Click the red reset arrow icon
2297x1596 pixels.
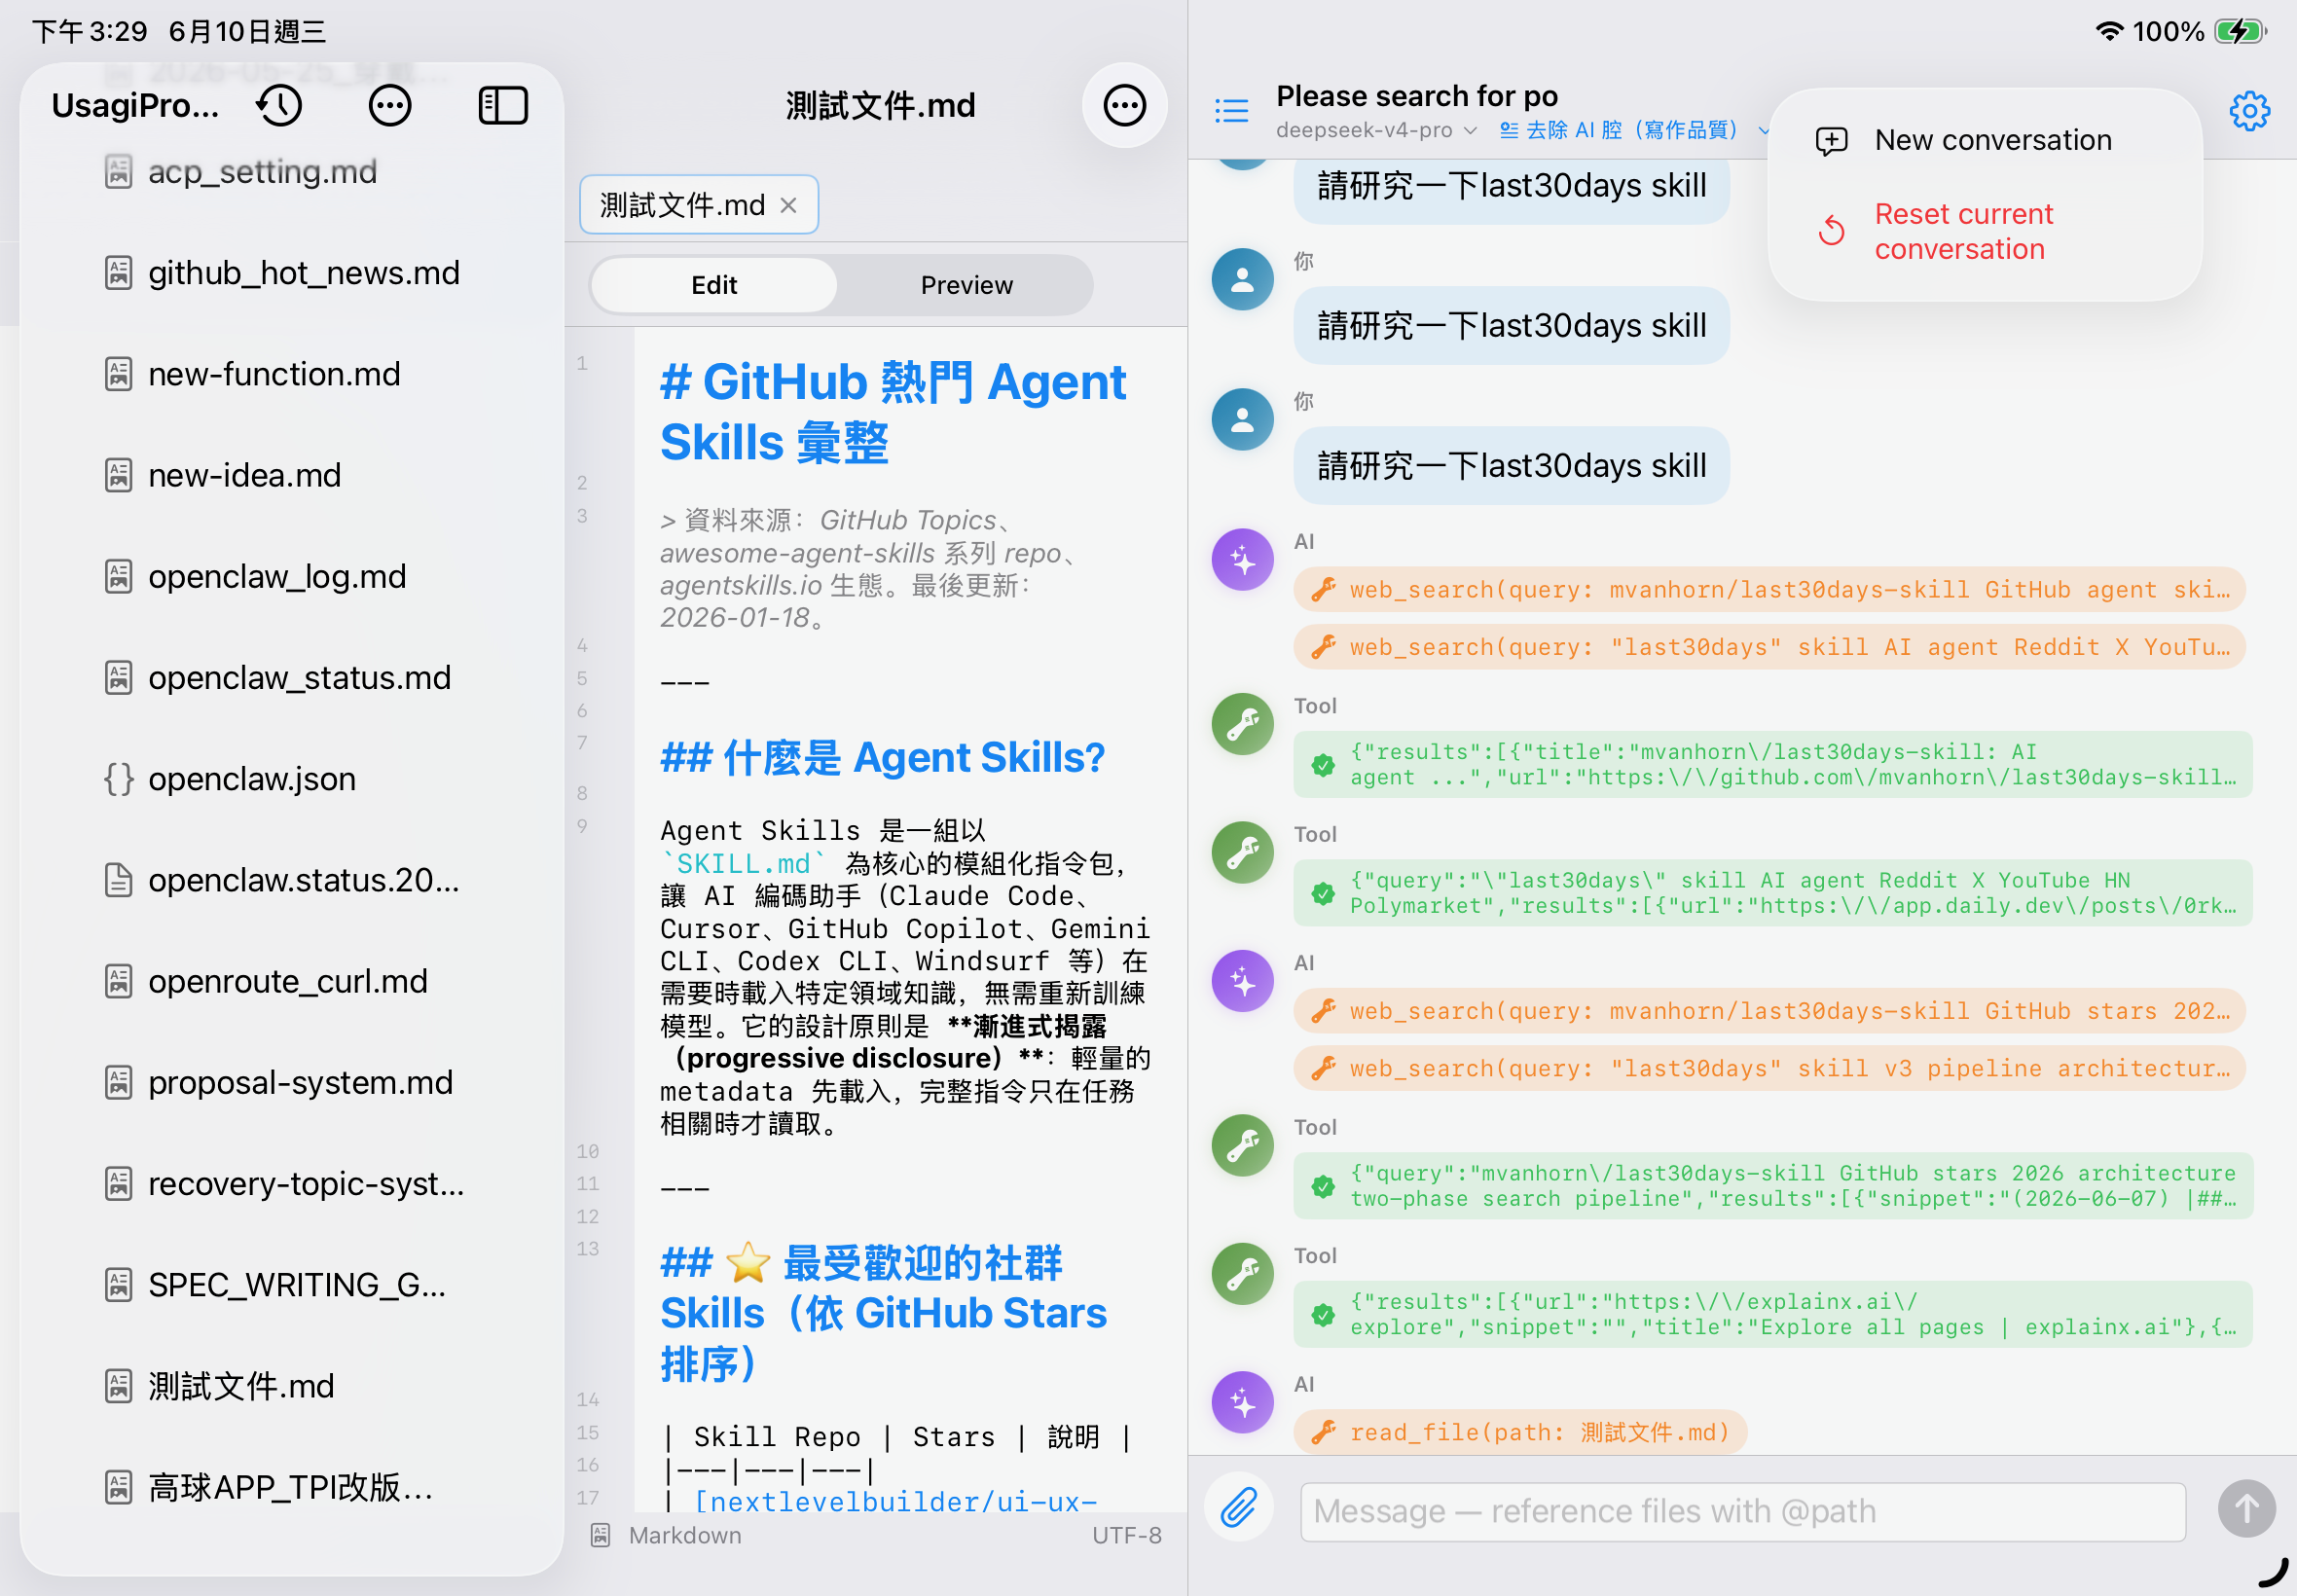click(1831, 231)
